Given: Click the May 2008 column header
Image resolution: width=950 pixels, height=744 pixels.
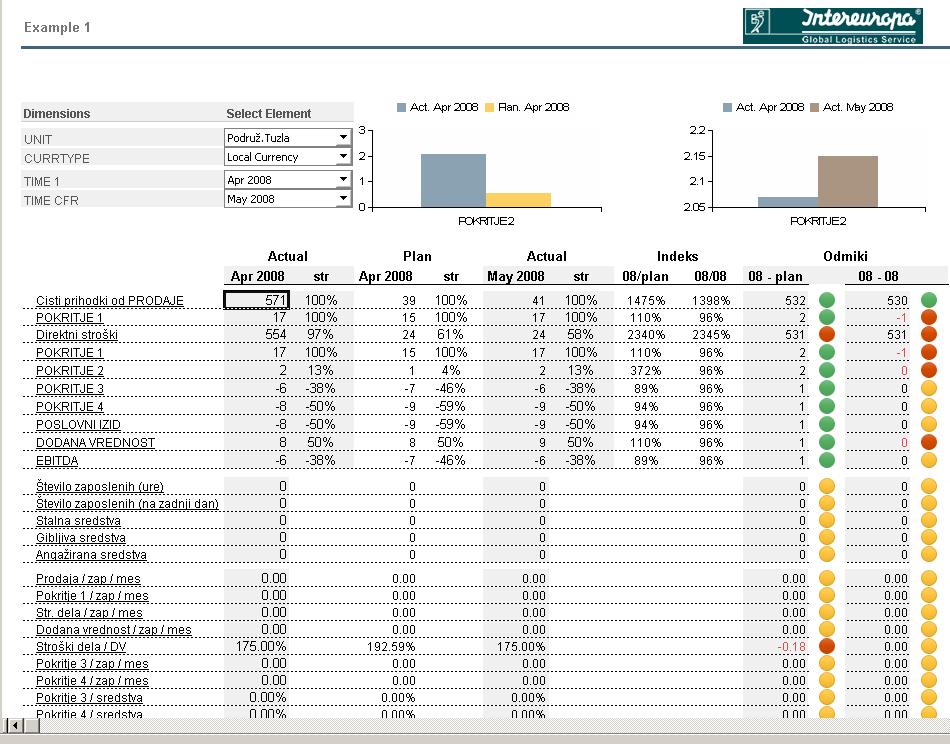Looking at the screenshot, I should 516,276.
